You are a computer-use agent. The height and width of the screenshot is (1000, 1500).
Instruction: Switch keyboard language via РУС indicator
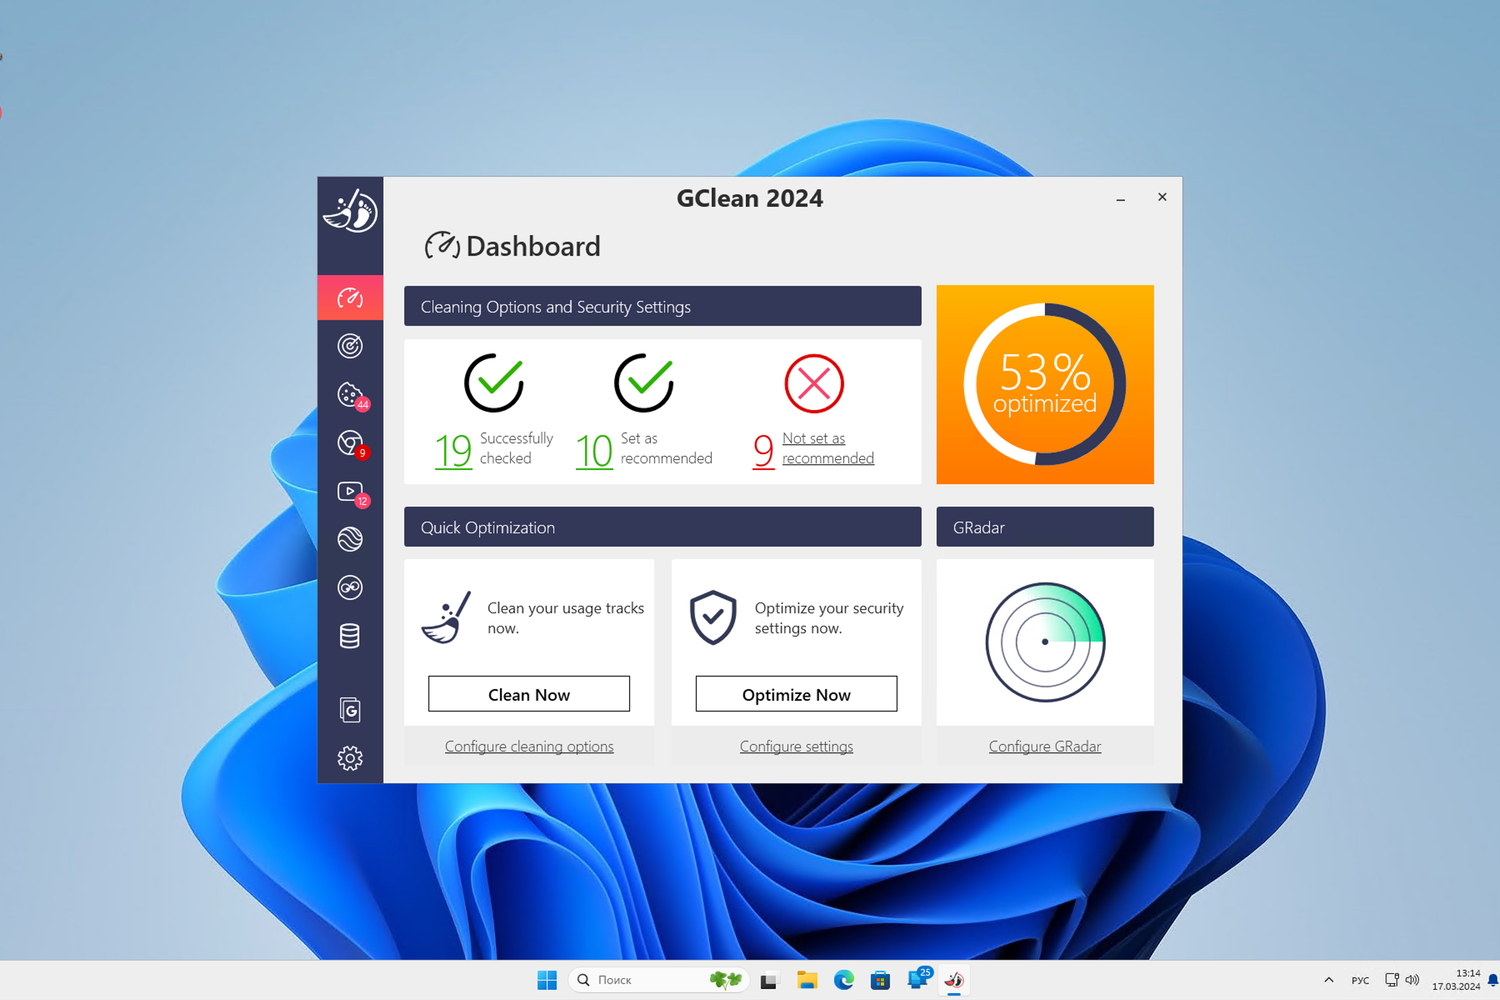pos(1360,979)
